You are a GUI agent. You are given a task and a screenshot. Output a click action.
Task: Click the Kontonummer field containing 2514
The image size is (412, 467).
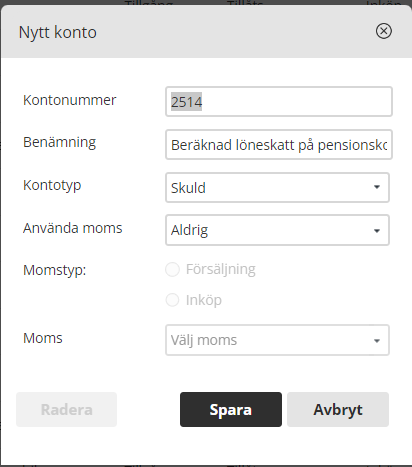pyautogui.click(x=279, y=102)
